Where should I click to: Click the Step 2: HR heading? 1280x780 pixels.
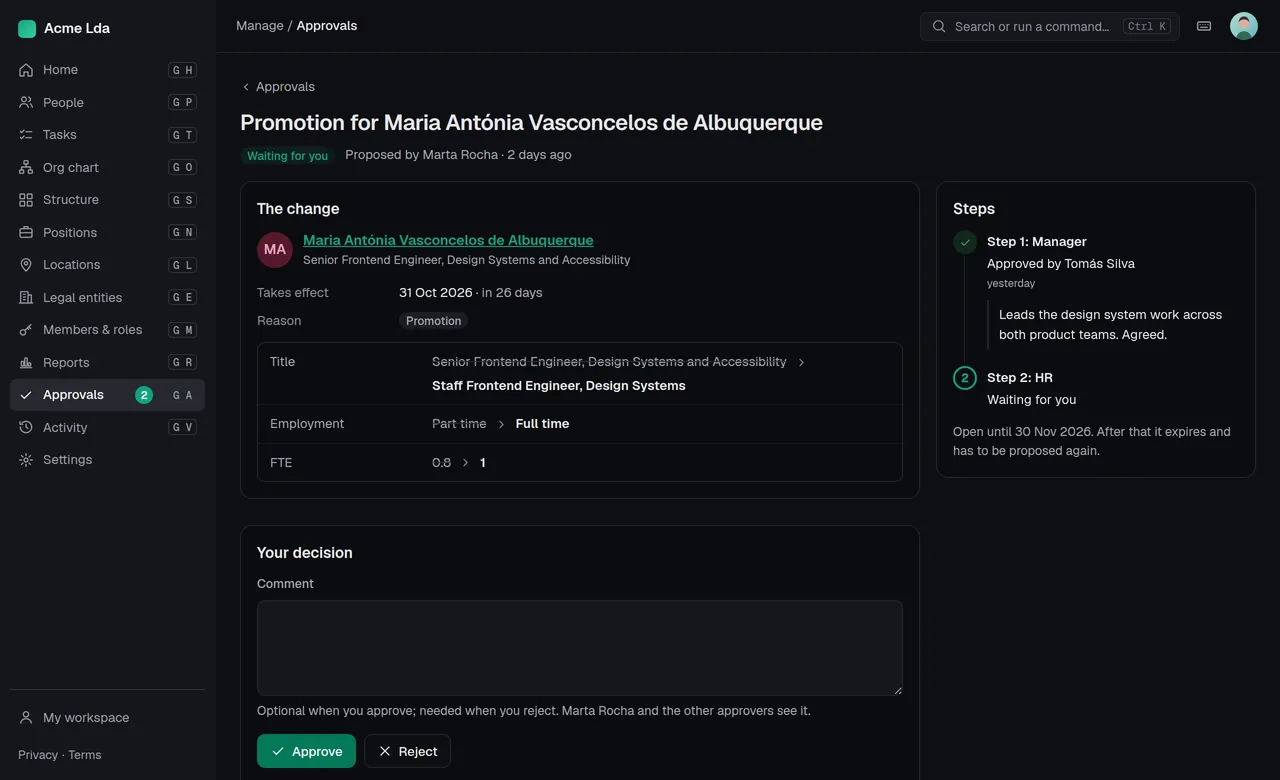(x=1020, y=378)
